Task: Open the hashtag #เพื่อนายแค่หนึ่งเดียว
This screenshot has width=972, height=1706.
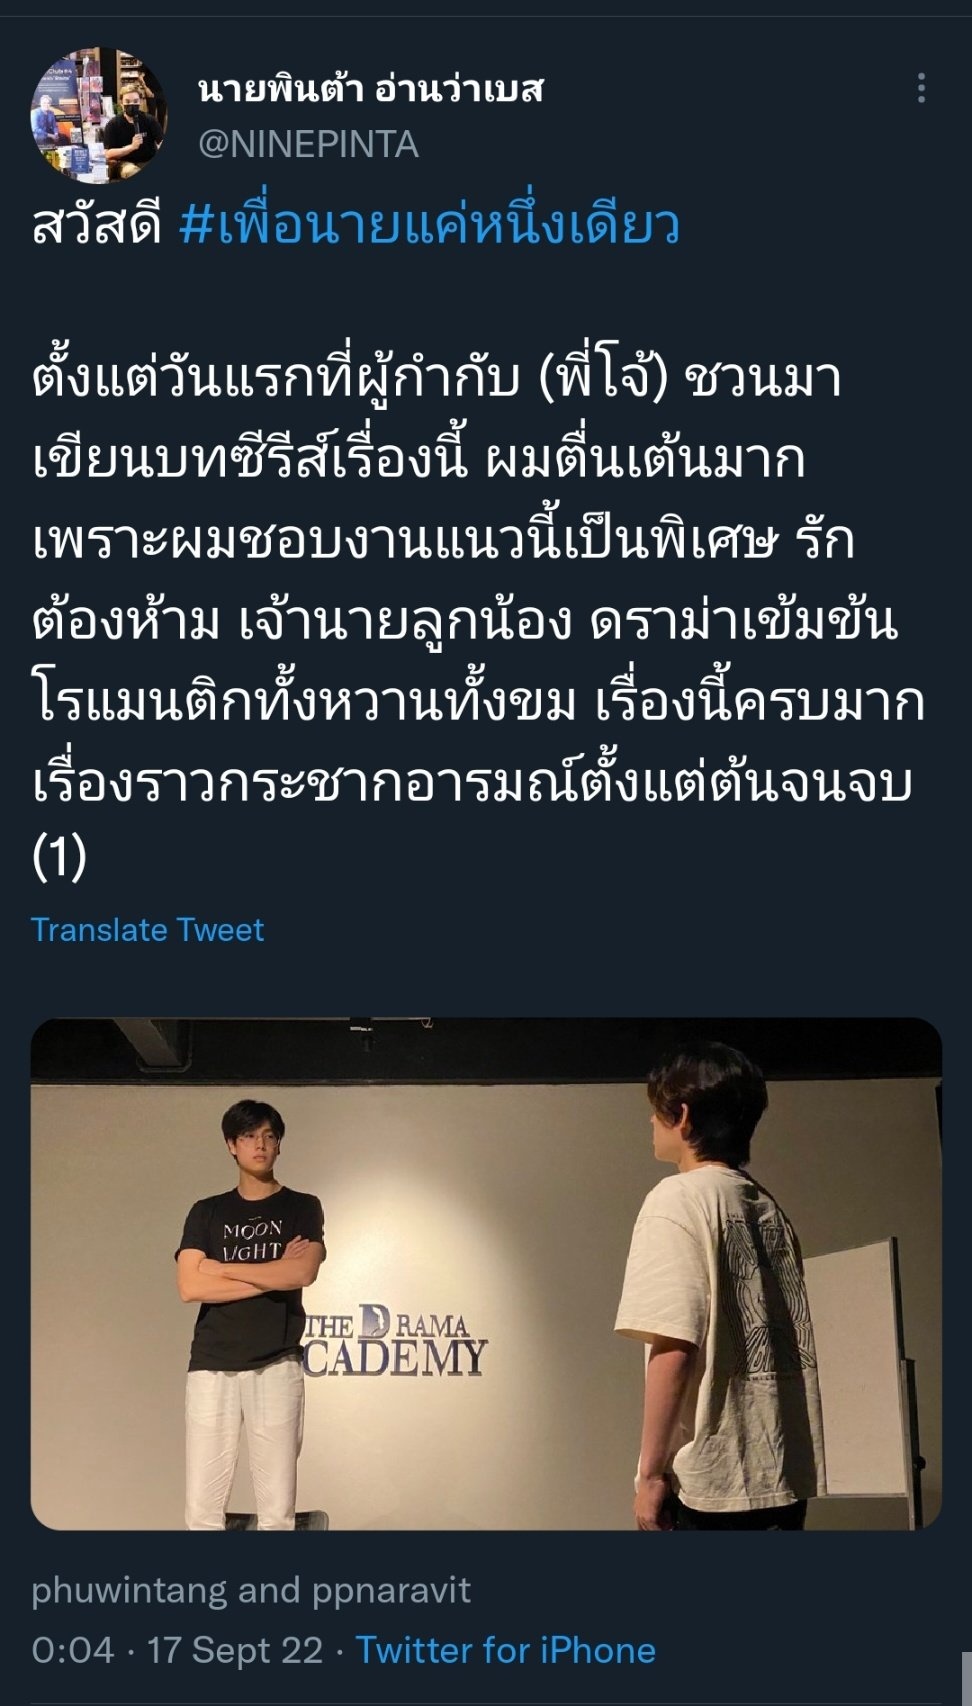Action: pyautogui.click(x=430, y=224)
